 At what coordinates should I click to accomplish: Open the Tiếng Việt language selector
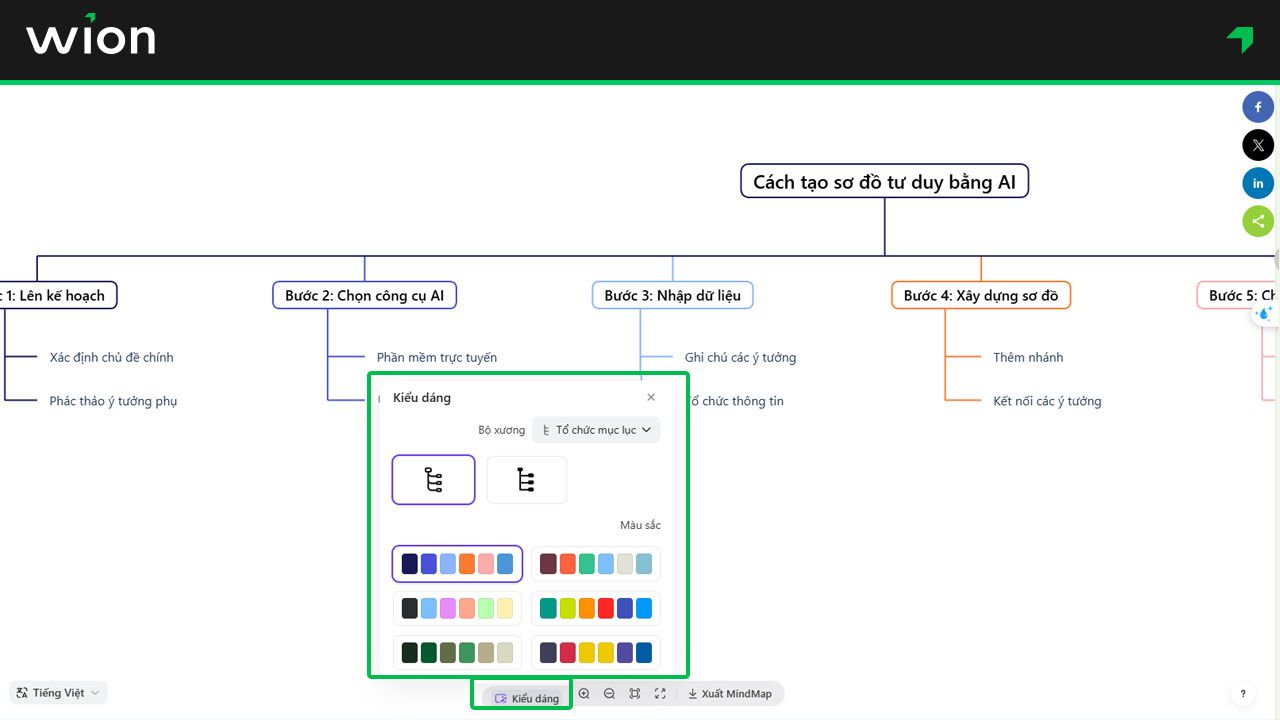click(x=58, y=693)
